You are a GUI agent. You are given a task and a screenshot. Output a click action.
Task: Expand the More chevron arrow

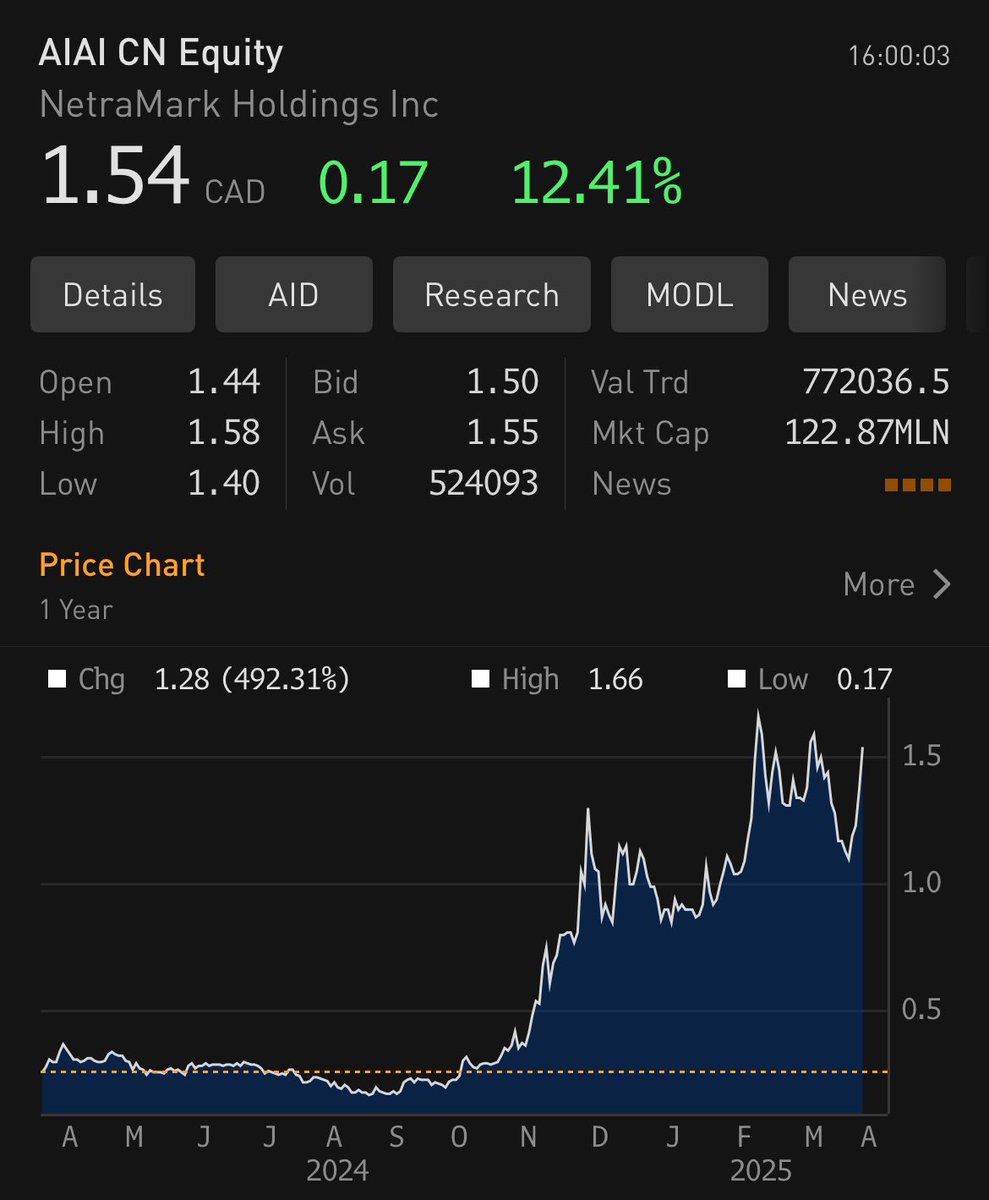[941, 584]
